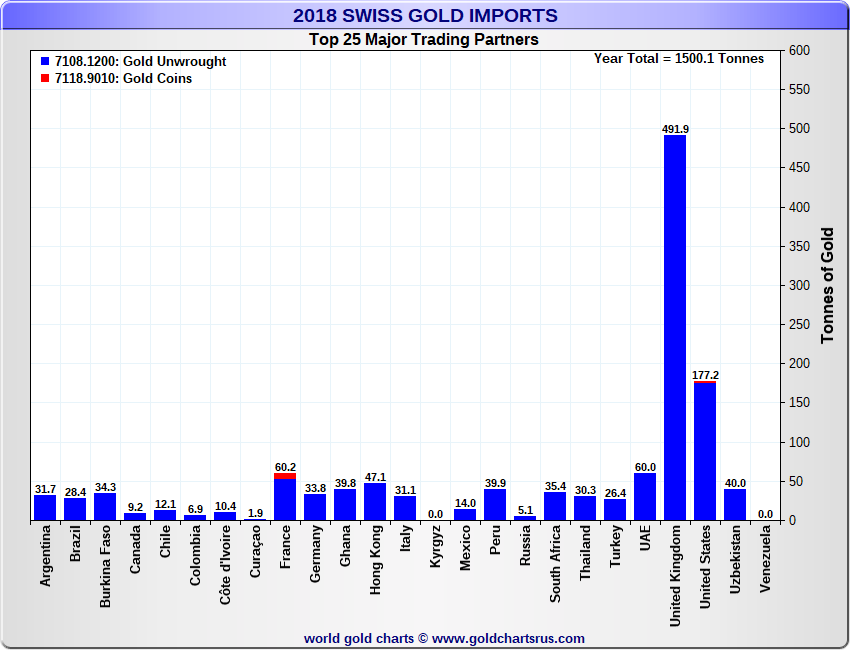Click the '9.2' value above Canada
The width and height of the screenshot is (850, 650).
[136, 507]
